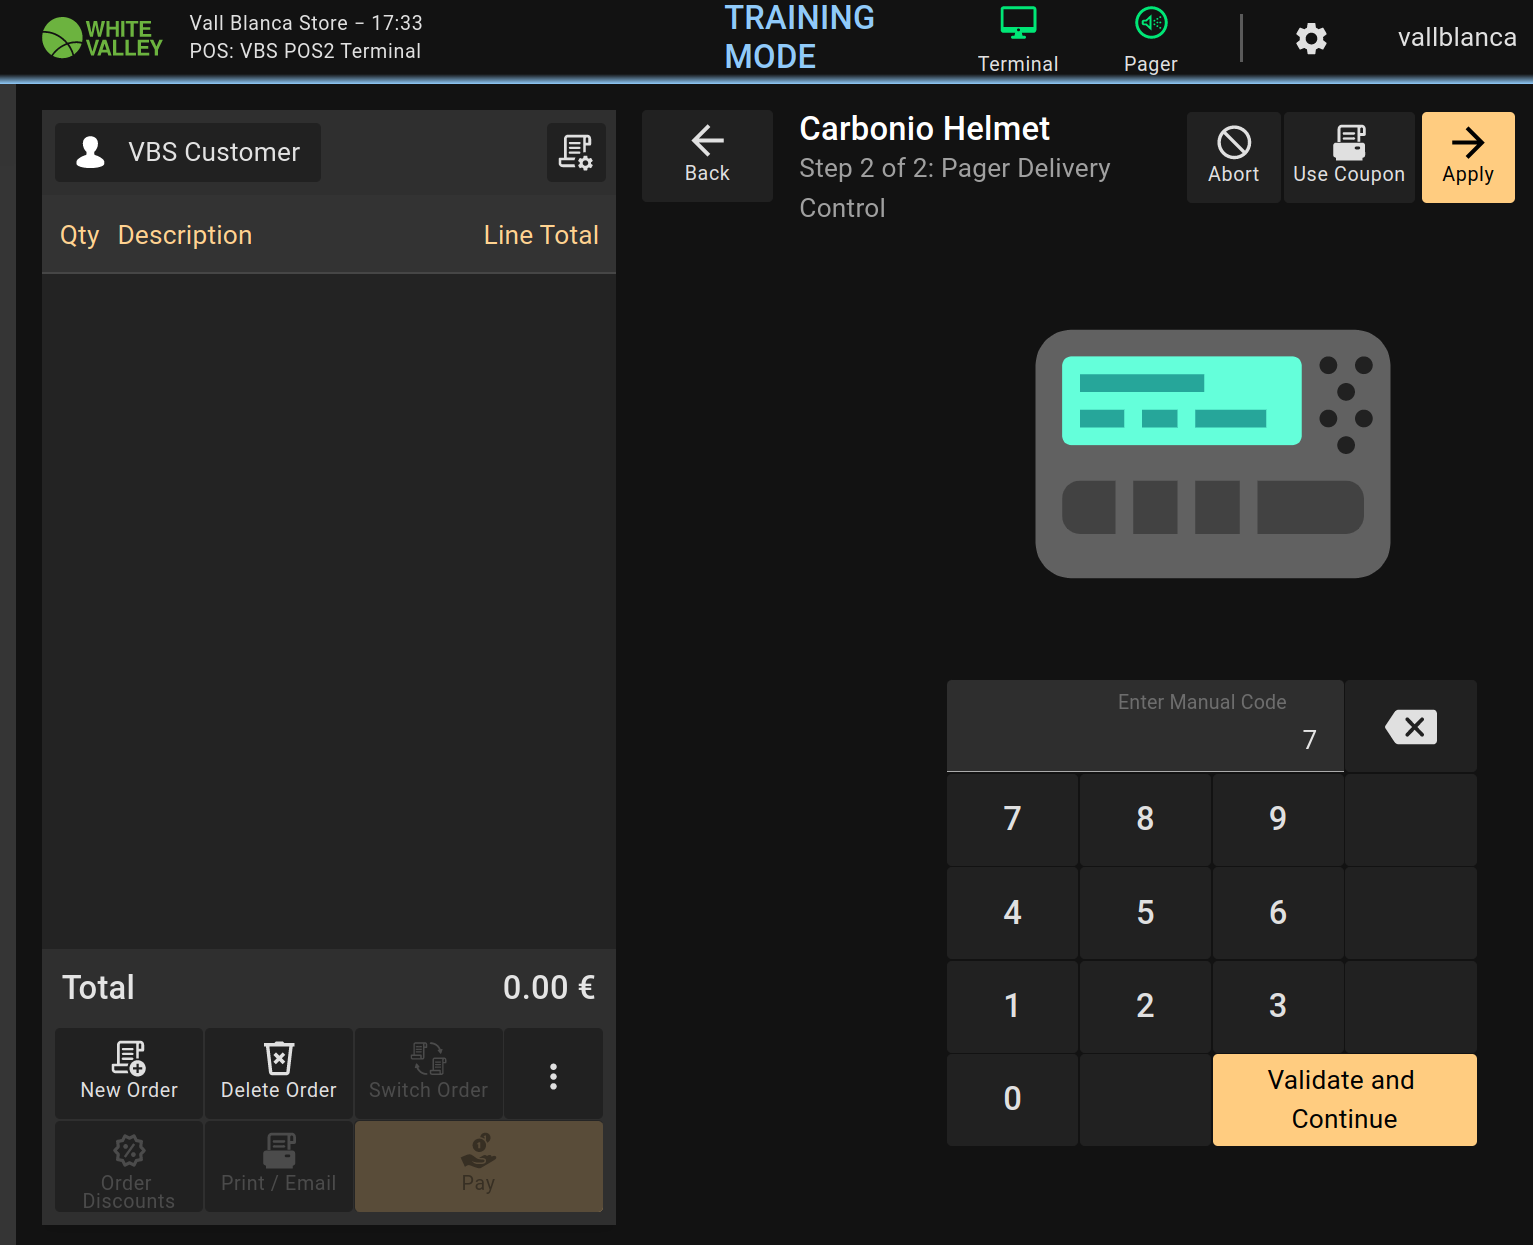Tap keypad digit 9
The image size is (1533, 1245).
1278,819
